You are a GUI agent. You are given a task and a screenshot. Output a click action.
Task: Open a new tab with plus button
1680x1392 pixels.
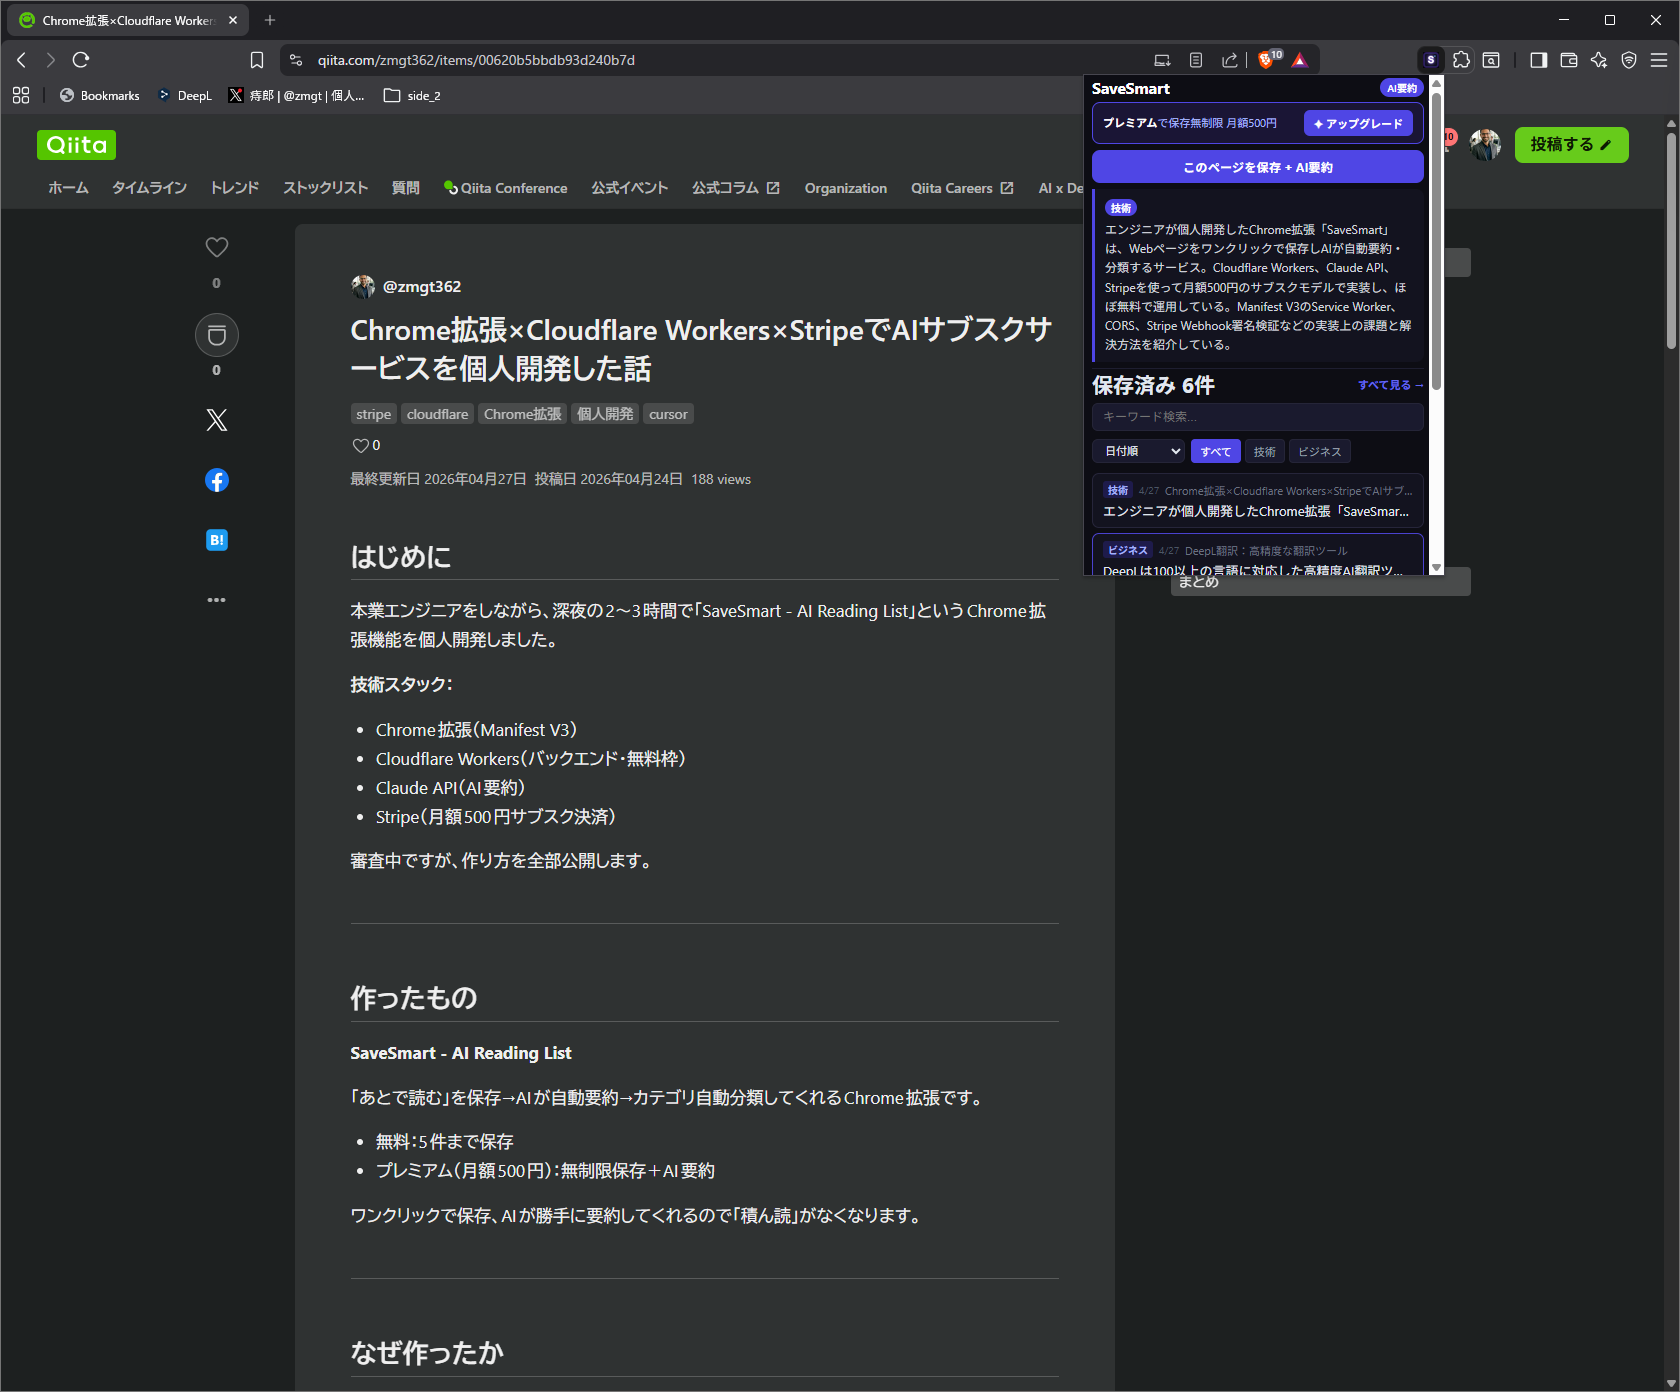click(270, 20)
